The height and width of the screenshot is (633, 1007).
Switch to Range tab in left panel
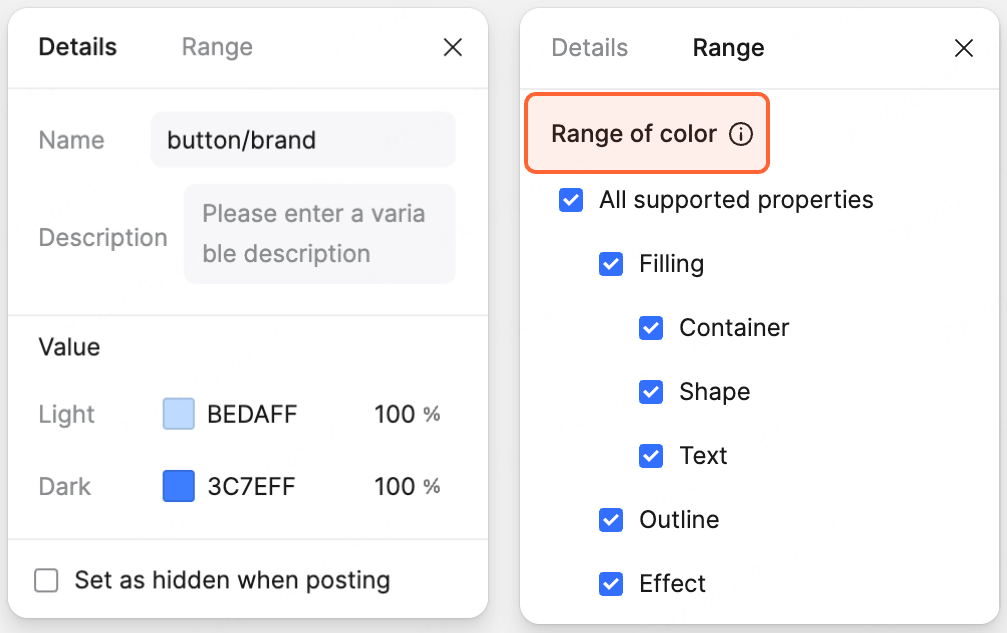(x=217, y=47)
